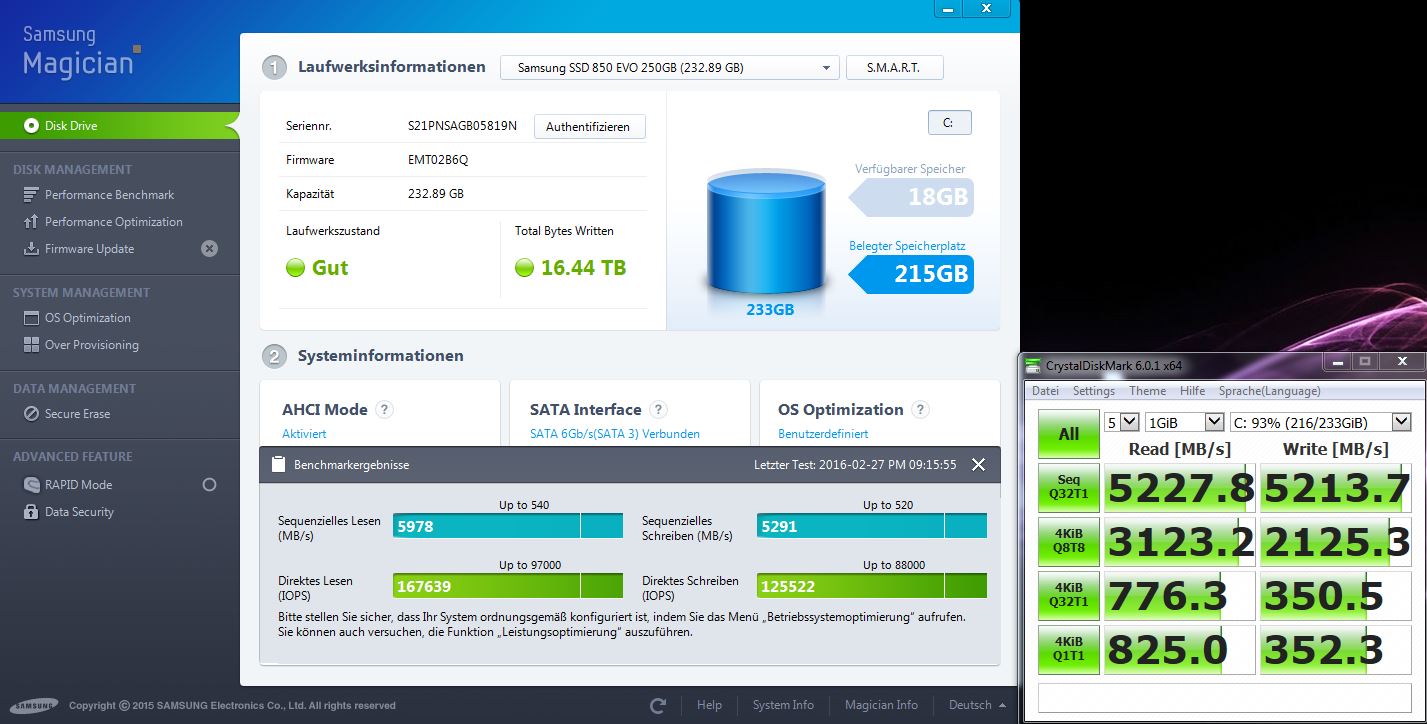
Task: Click the Benchmarkergebnisse clipboard icon
Action: click(x=278, y=464)
